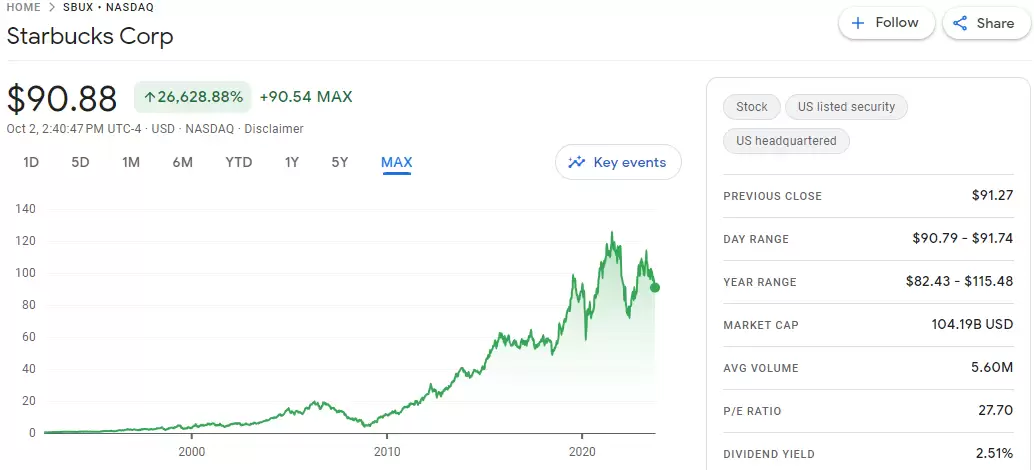Open the HOME breadcrumb link
Image resolution: width=1034 pixels, height=470 pixels.
pyautogui.click(x=24, y=8)
